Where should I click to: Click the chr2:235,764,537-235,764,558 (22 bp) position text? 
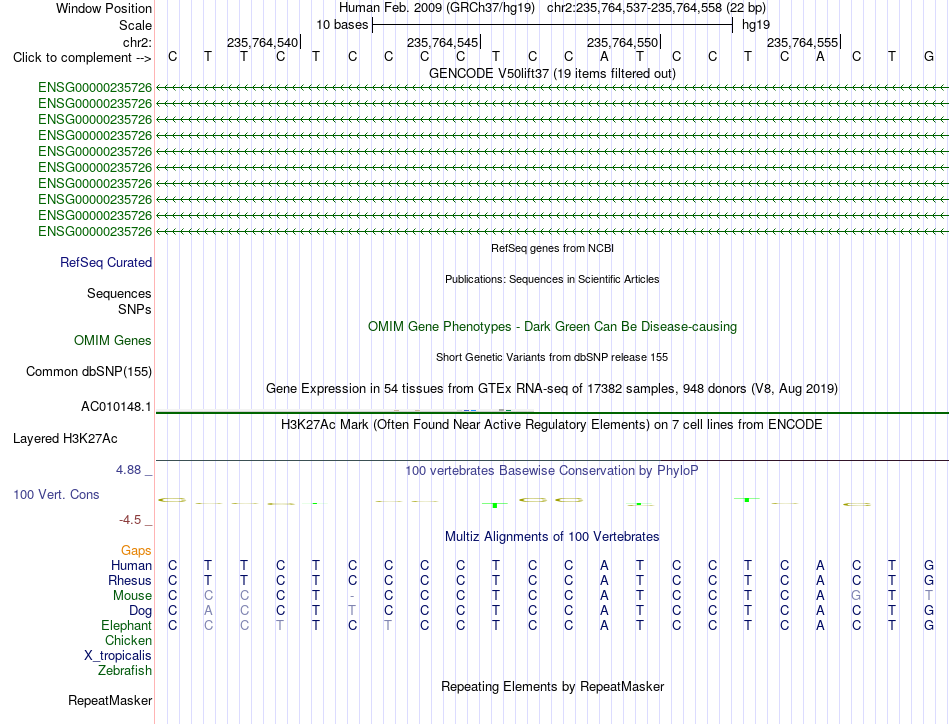[656, 8]
